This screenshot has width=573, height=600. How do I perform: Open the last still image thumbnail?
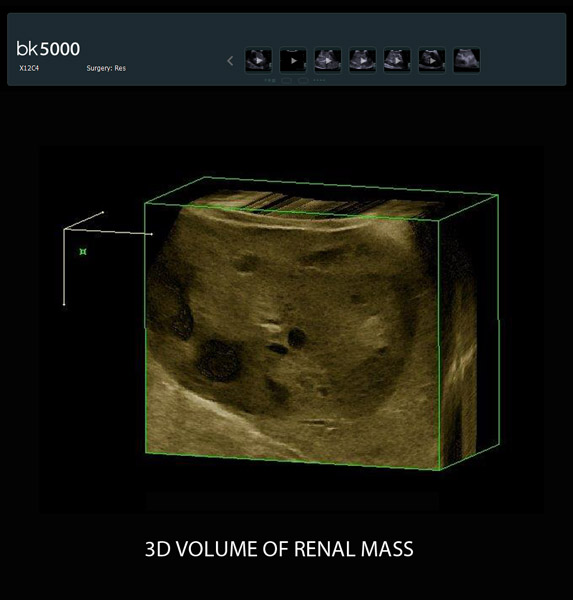pyautogui.click(x=467, y=60)
